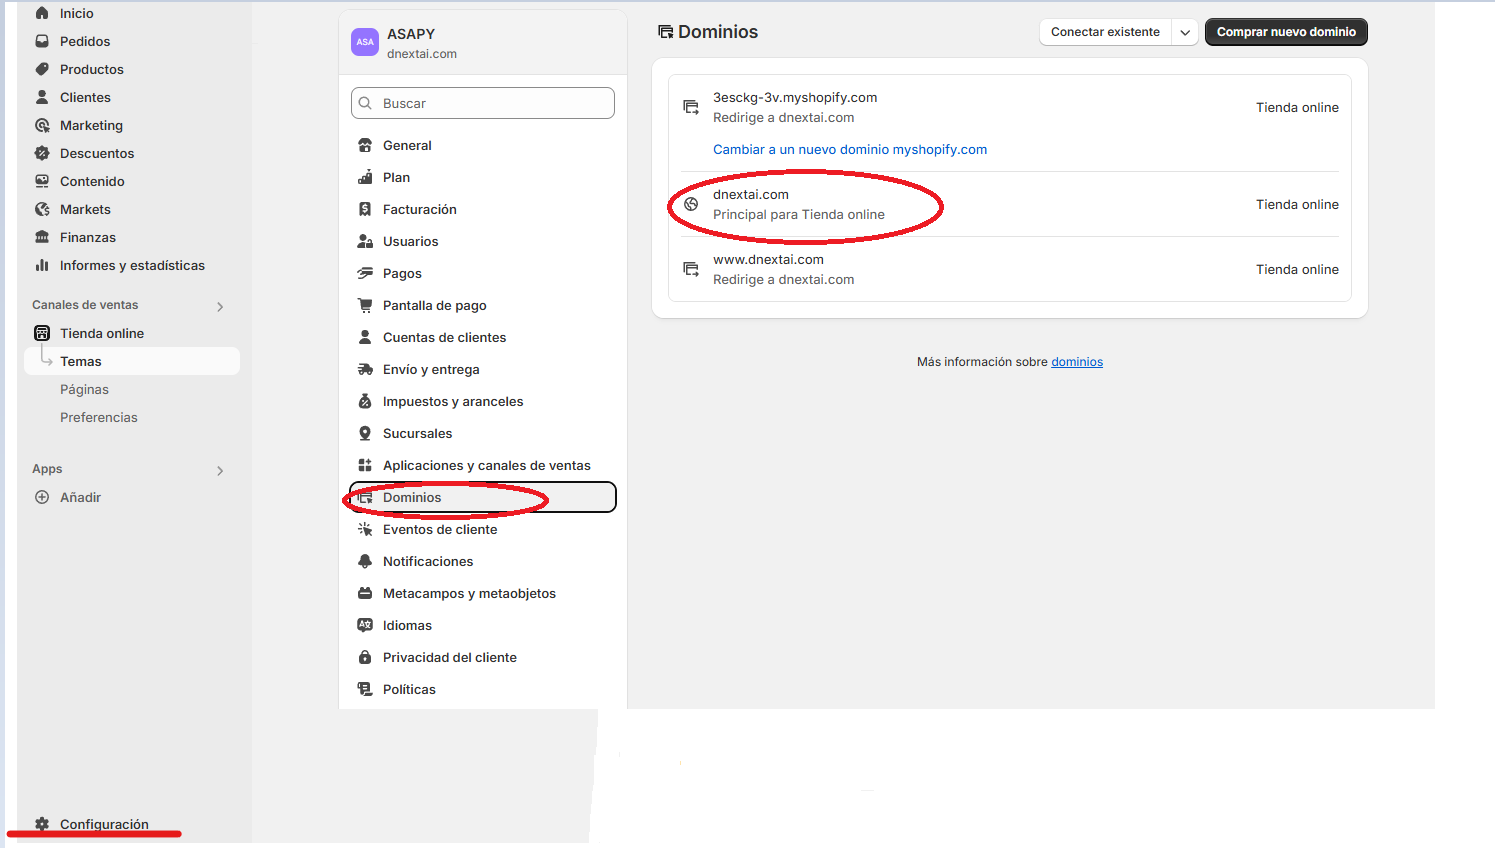Expand the Apps section chevron

coord(220,471)
